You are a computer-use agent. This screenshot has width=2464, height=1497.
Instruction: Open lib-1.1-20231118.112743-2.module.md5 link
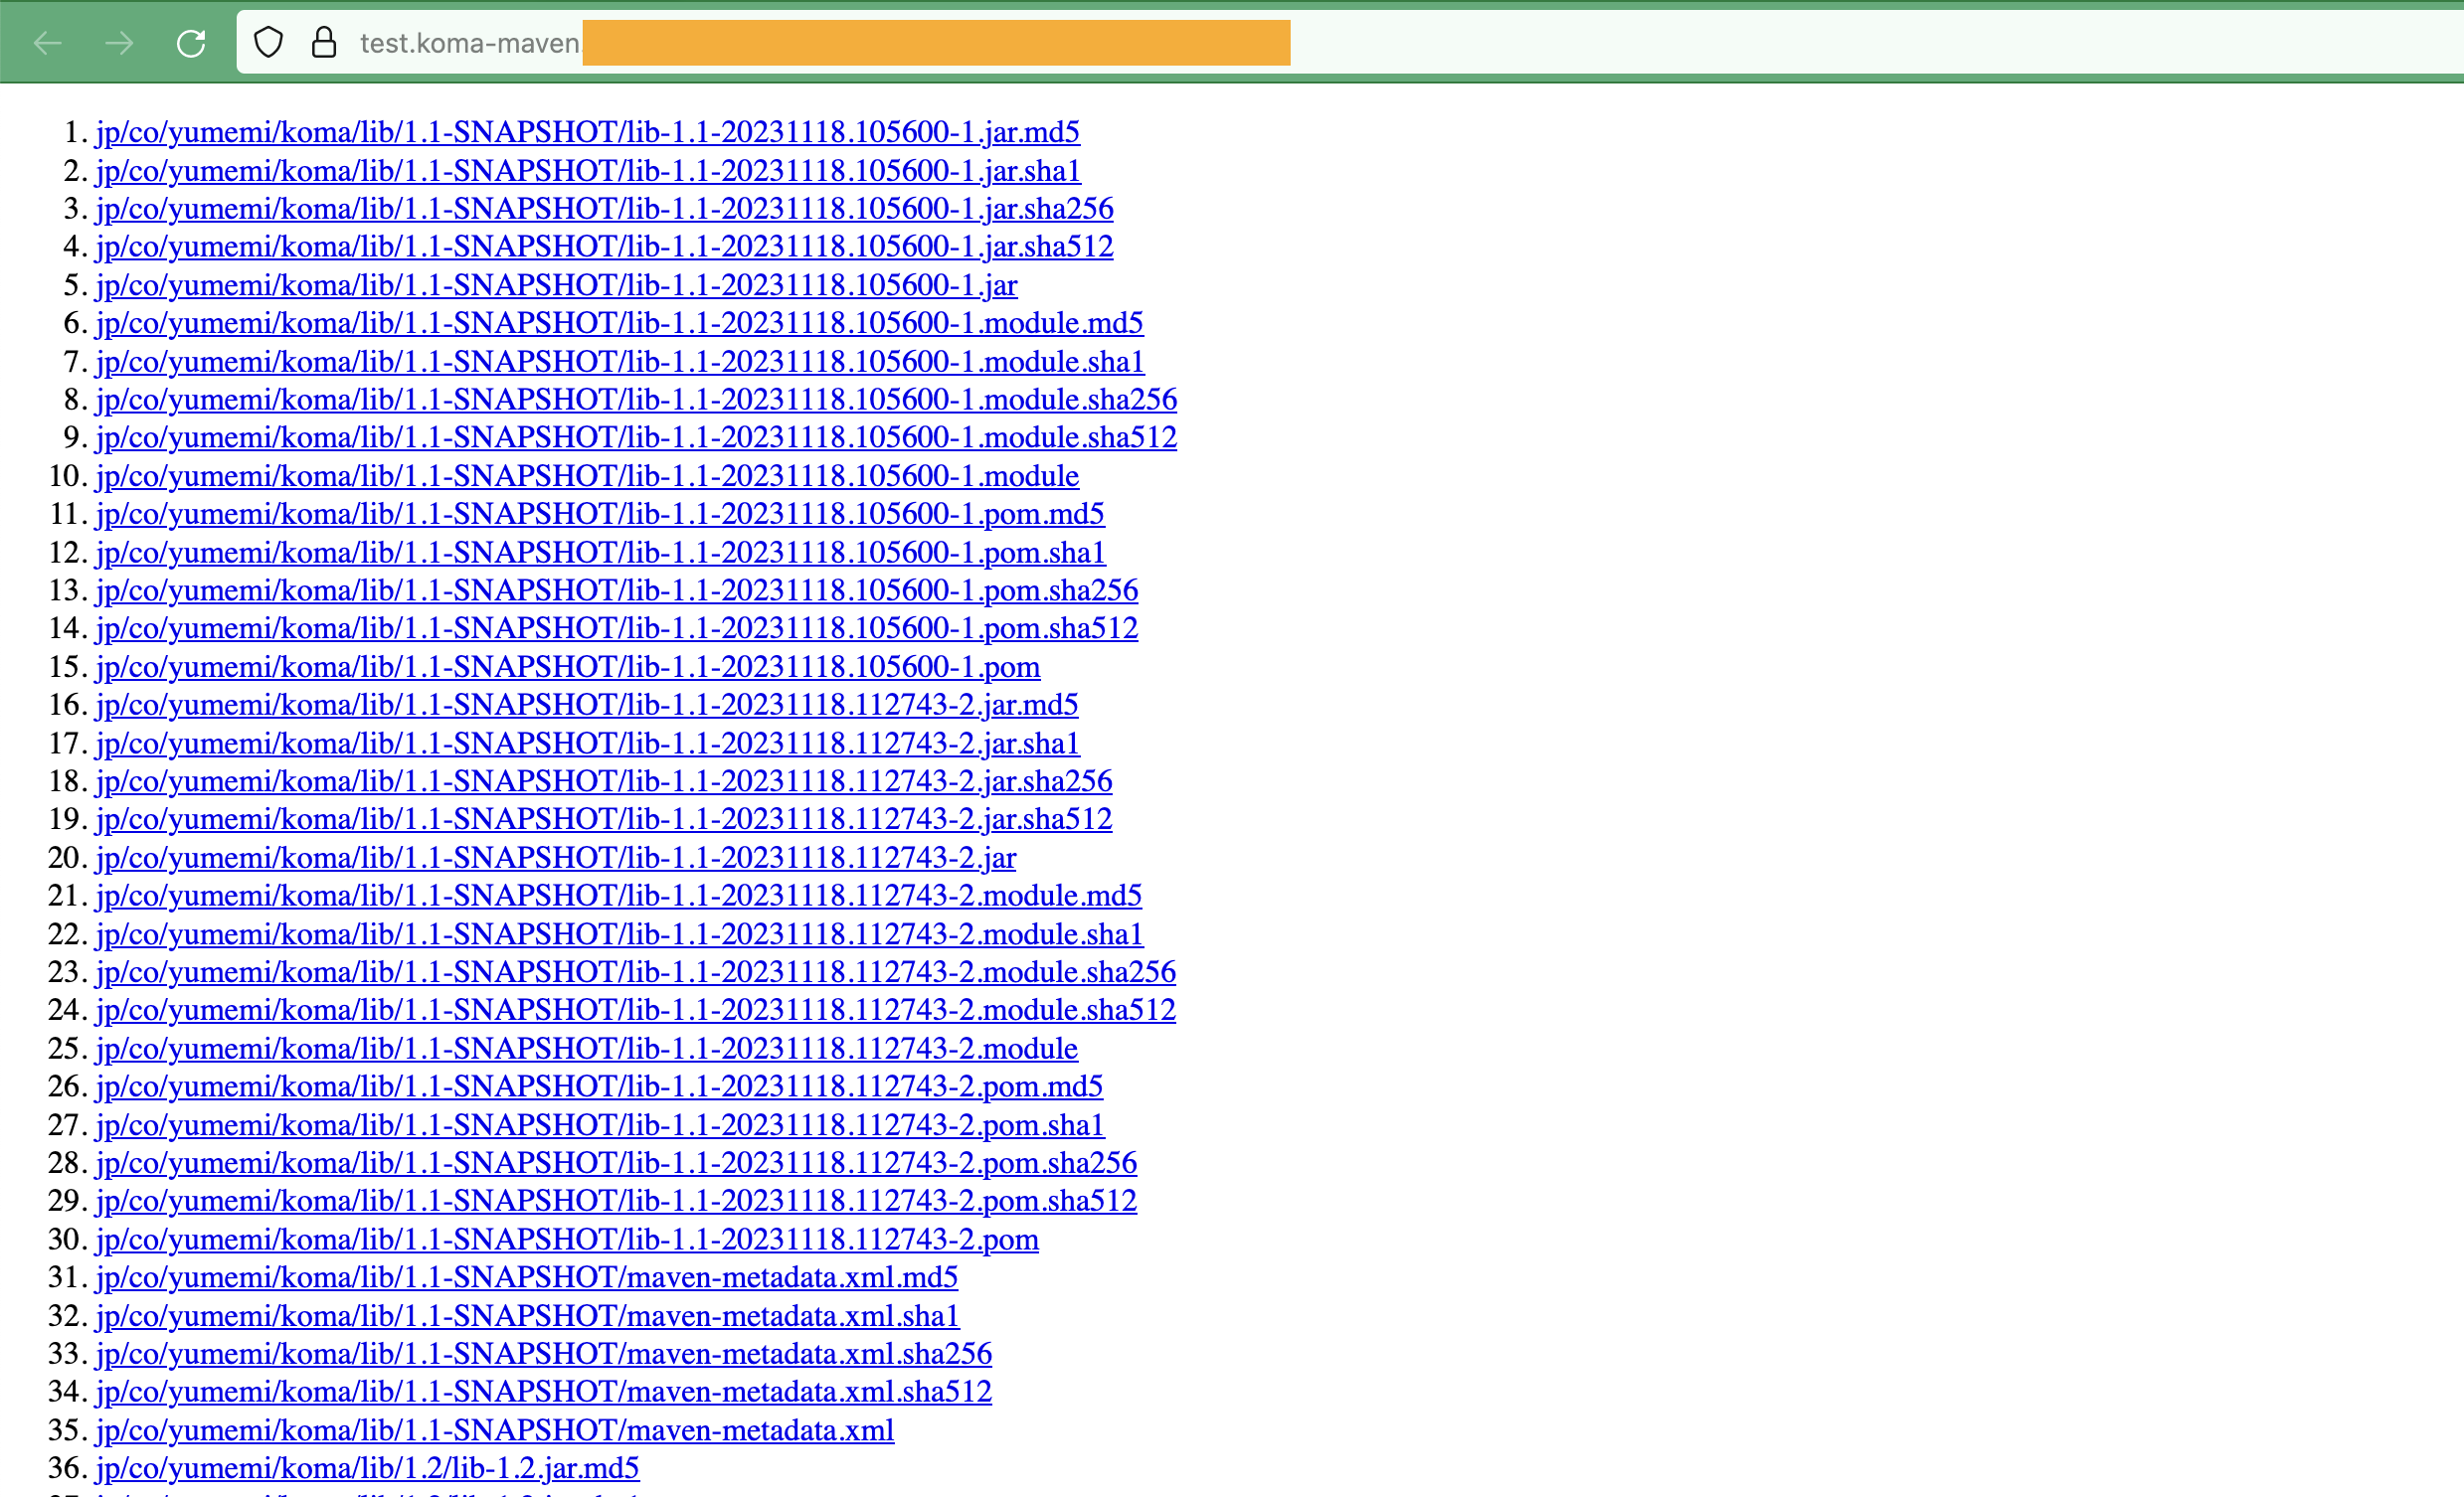(618, 896)
